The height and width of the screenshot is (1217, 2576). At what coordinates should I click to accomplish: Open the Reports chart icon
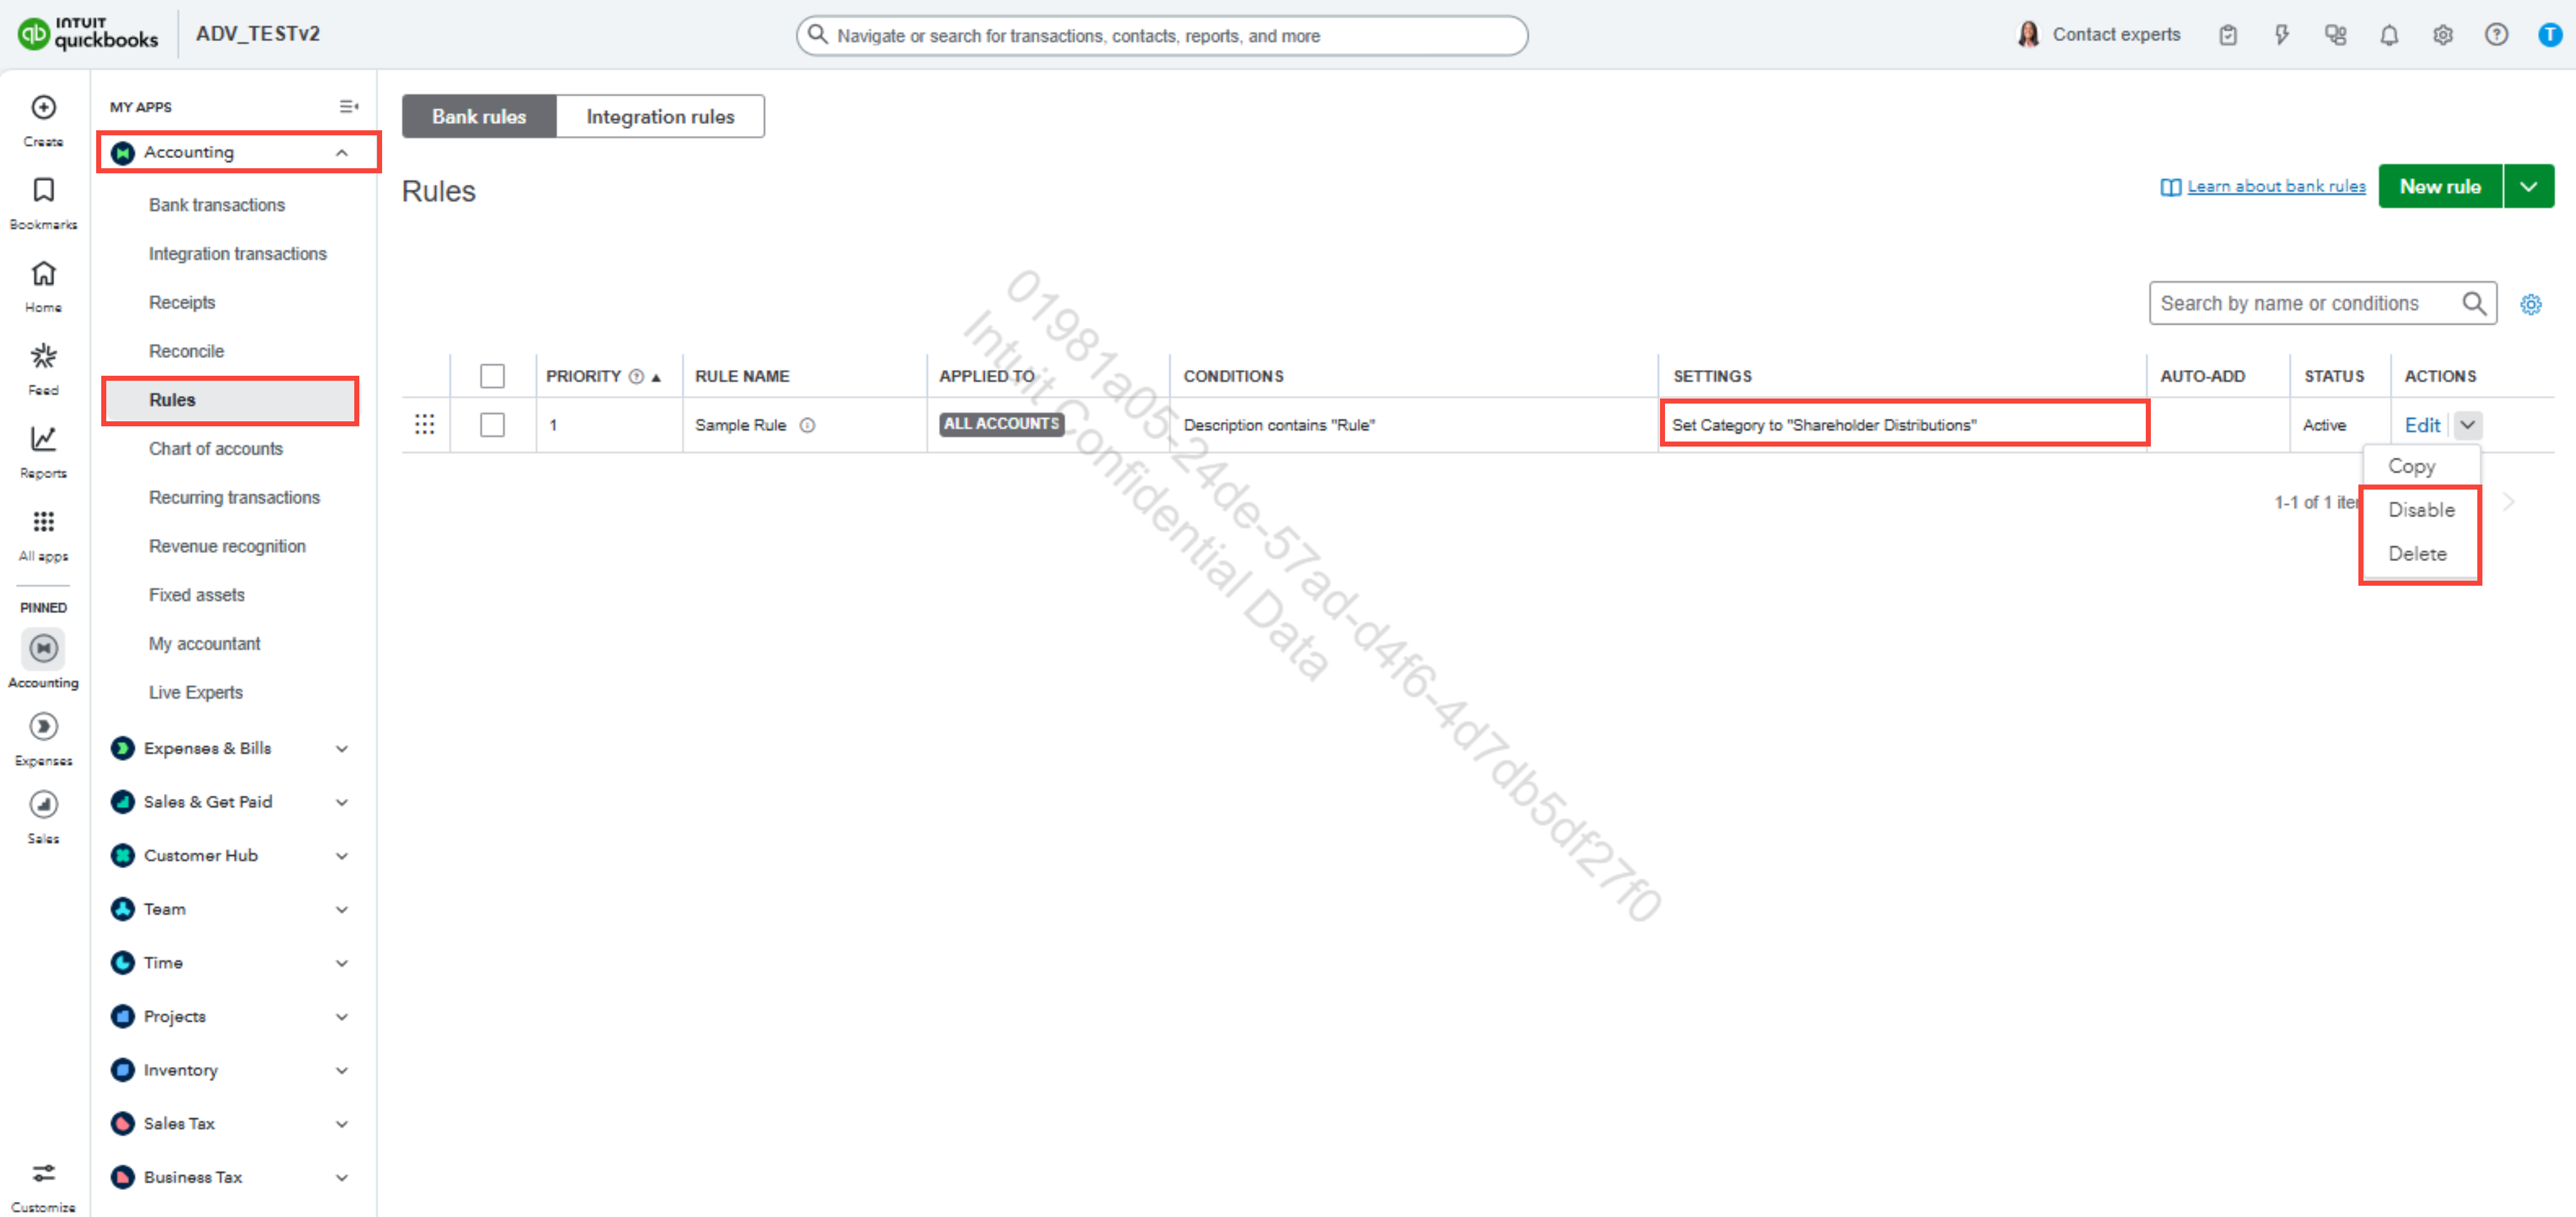pyautogui.click(x=43, y=439)
